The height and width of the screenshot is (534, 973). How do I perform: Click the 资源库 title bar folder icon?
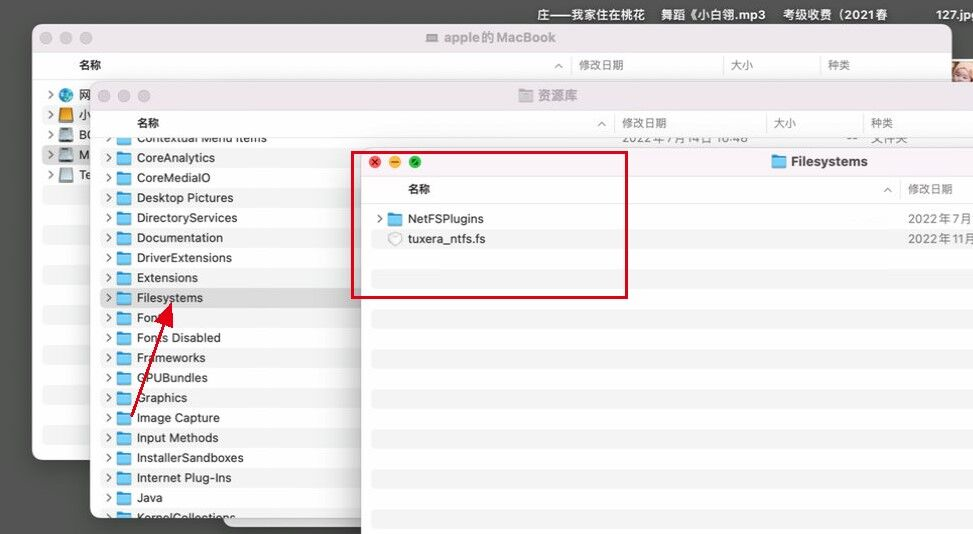(526, 96)
